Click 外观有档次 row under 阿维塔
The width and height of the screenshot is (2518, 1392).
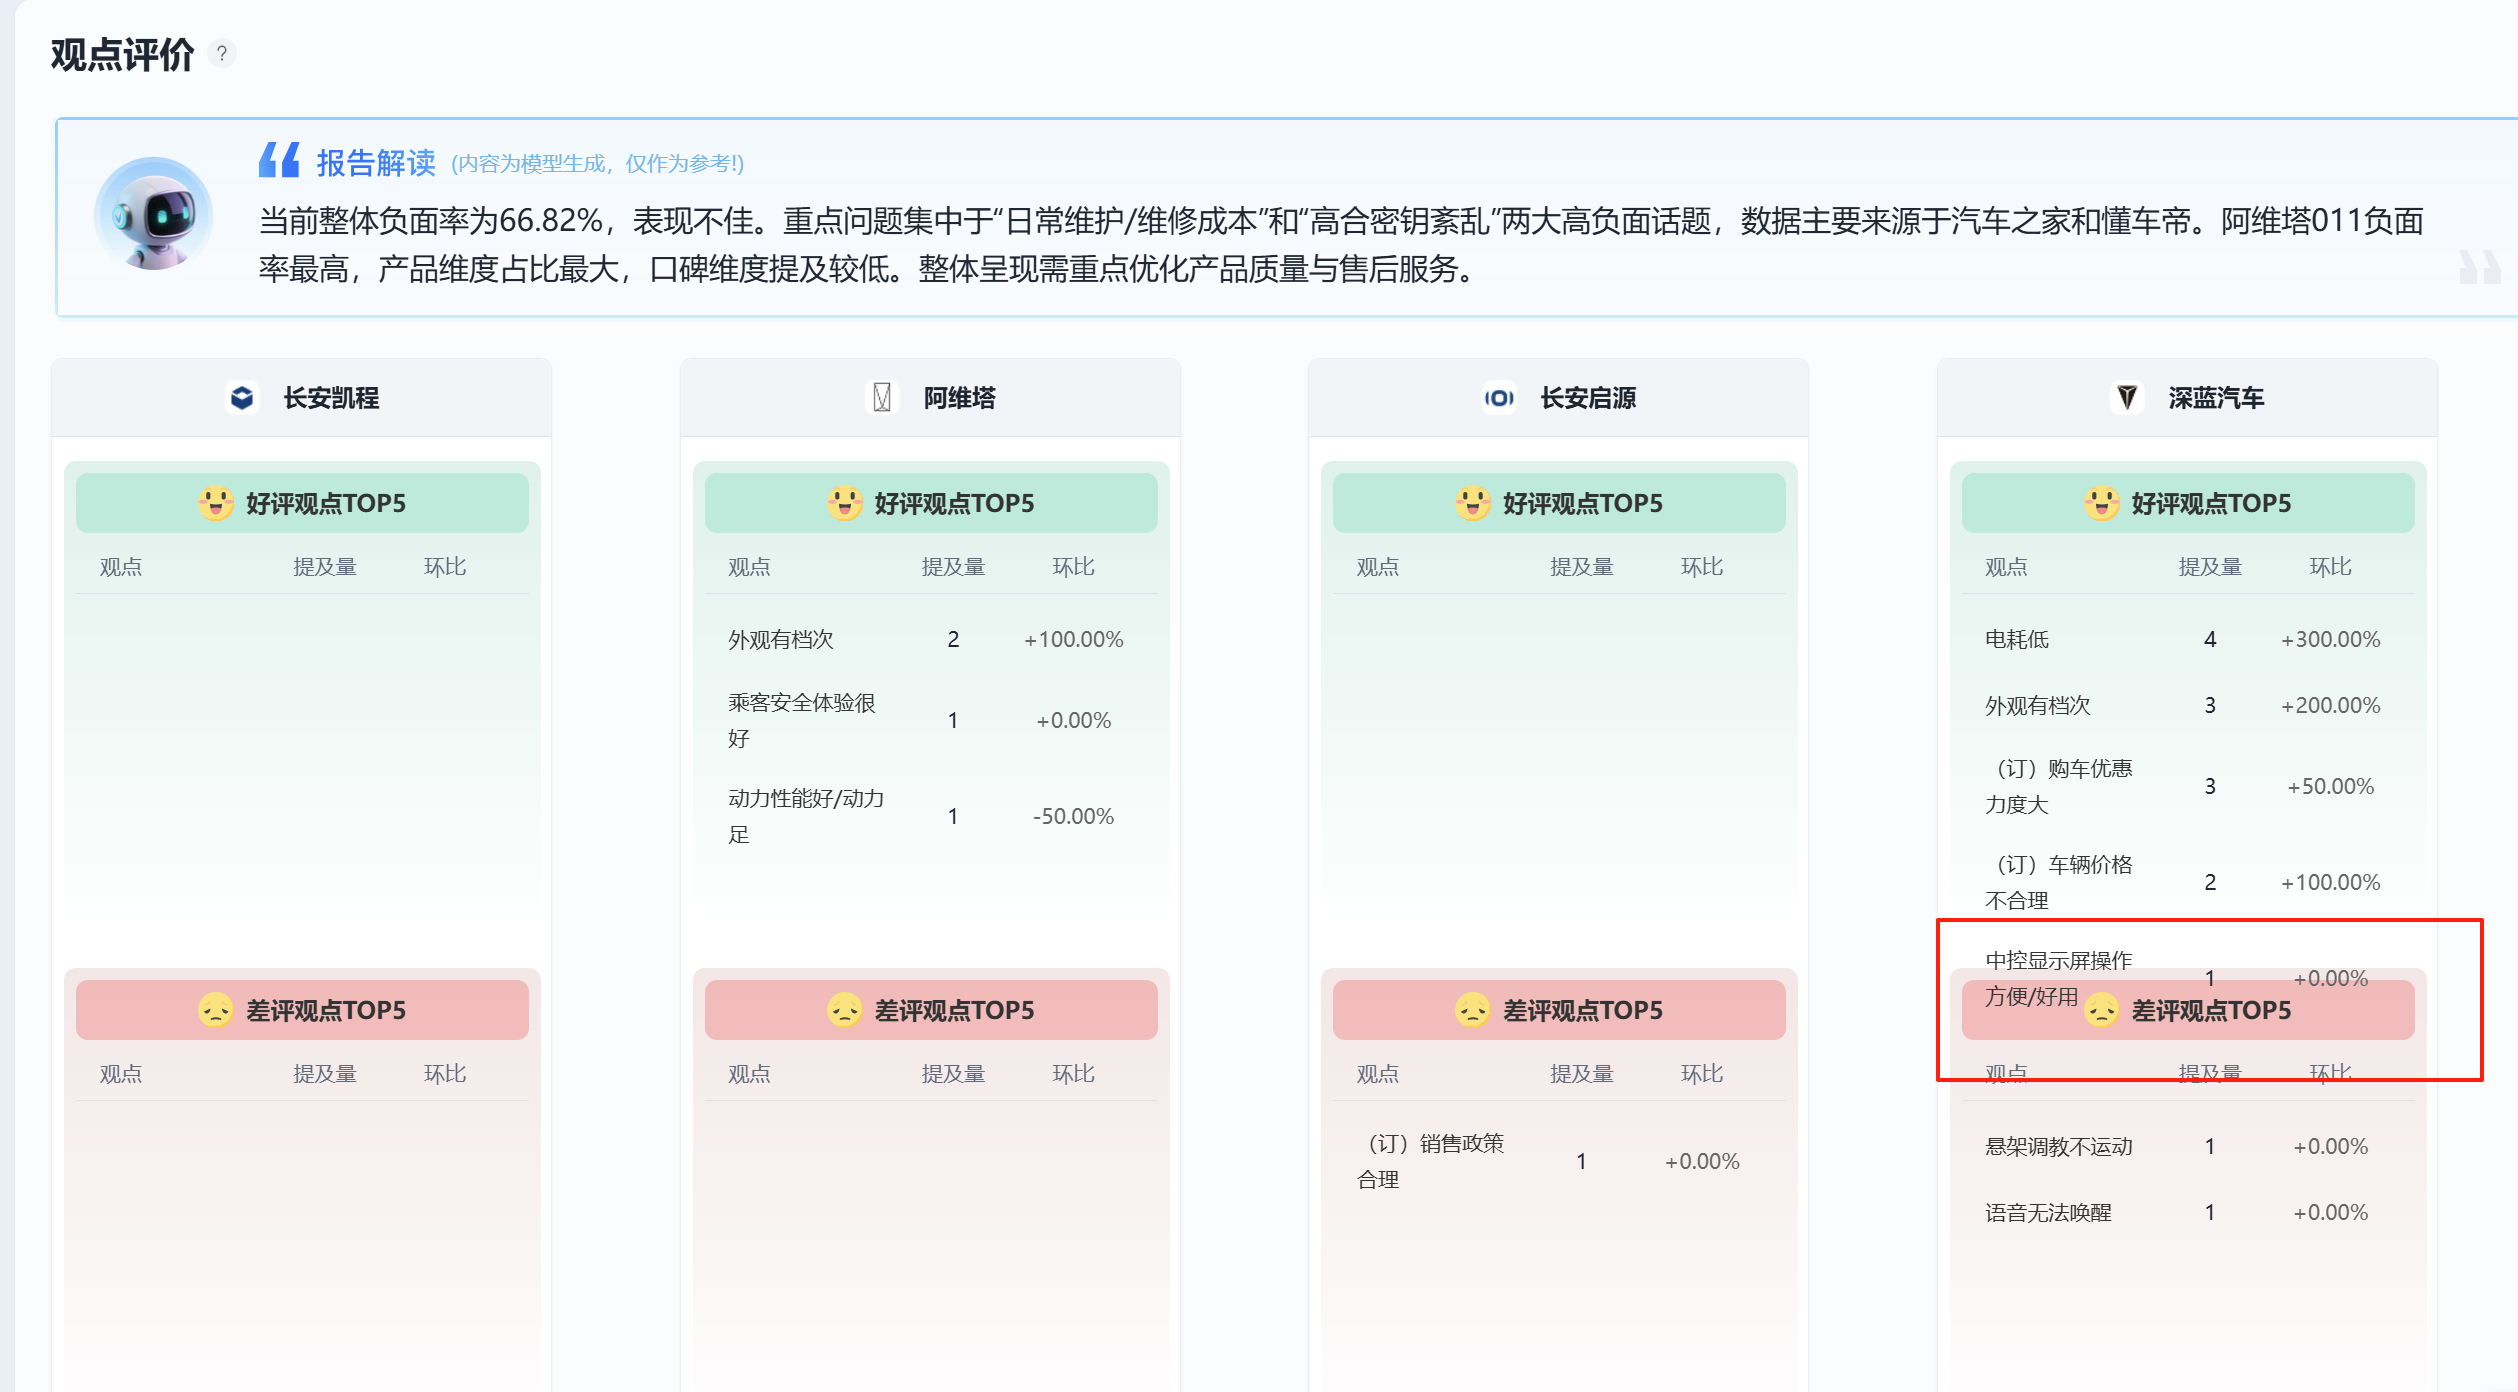[x=781, y=639]
